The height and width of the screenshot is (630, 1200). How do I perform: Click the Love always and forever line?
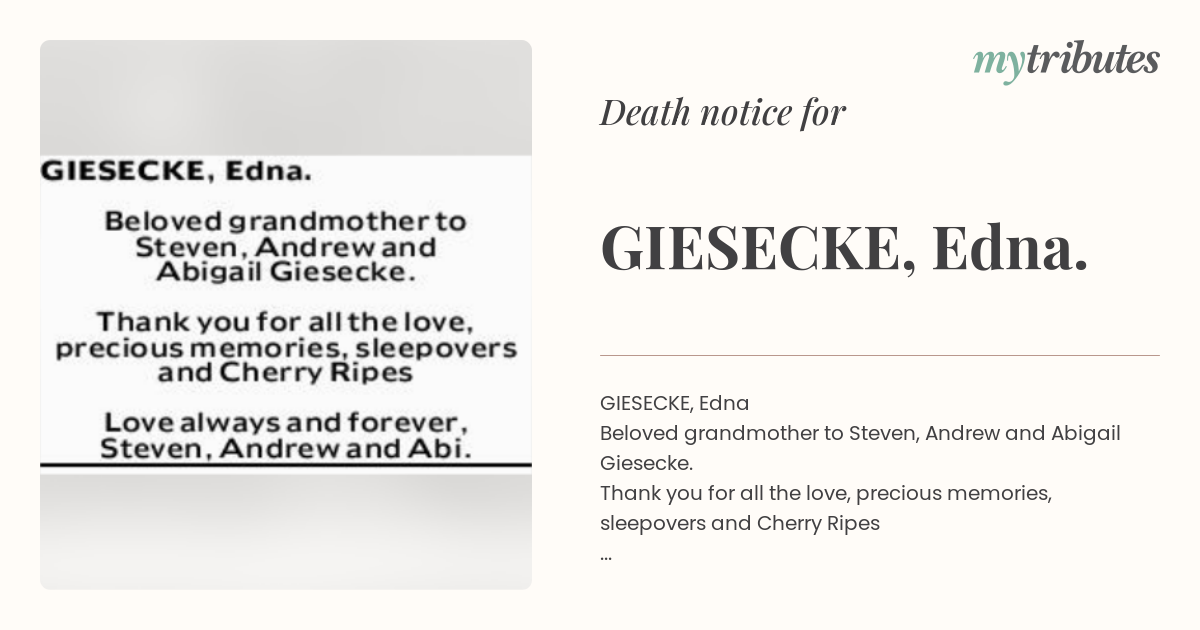point(285,422)
